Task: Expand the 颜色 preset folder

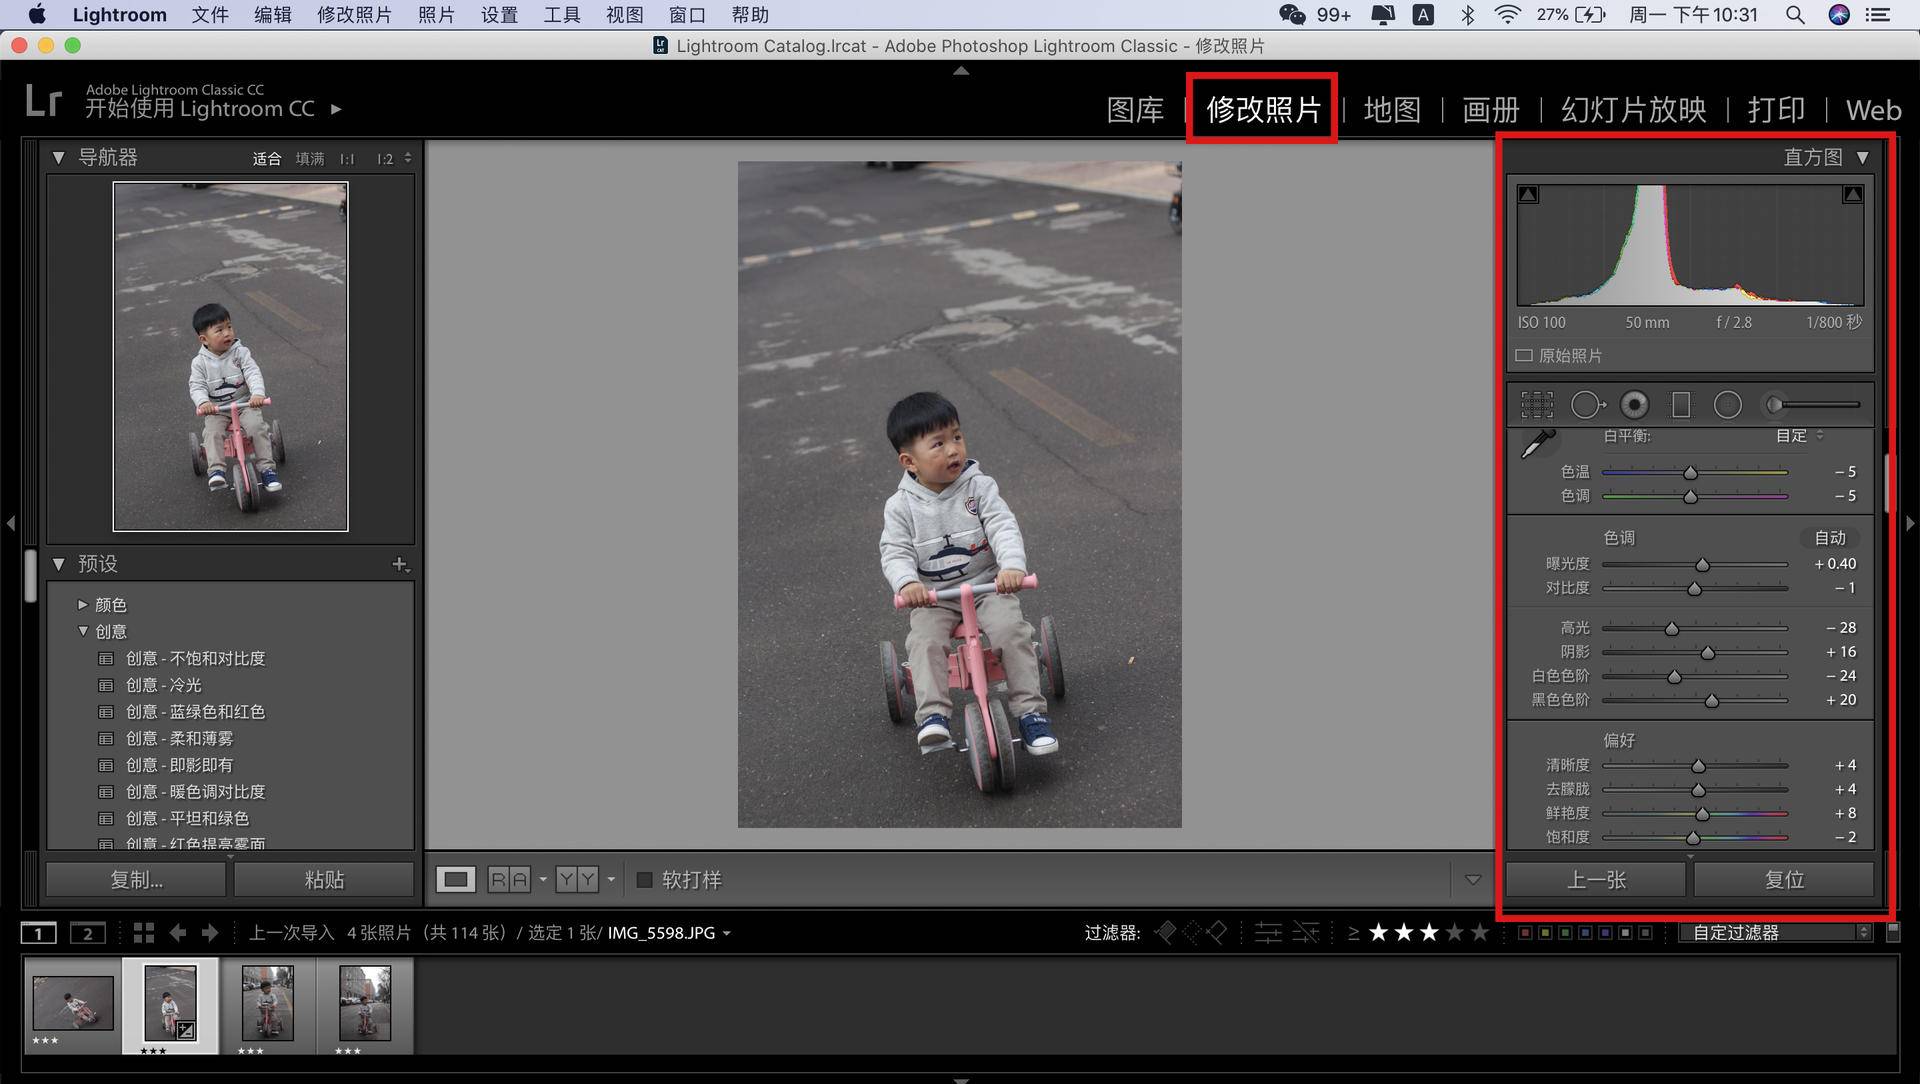Action: pos(83,605)
